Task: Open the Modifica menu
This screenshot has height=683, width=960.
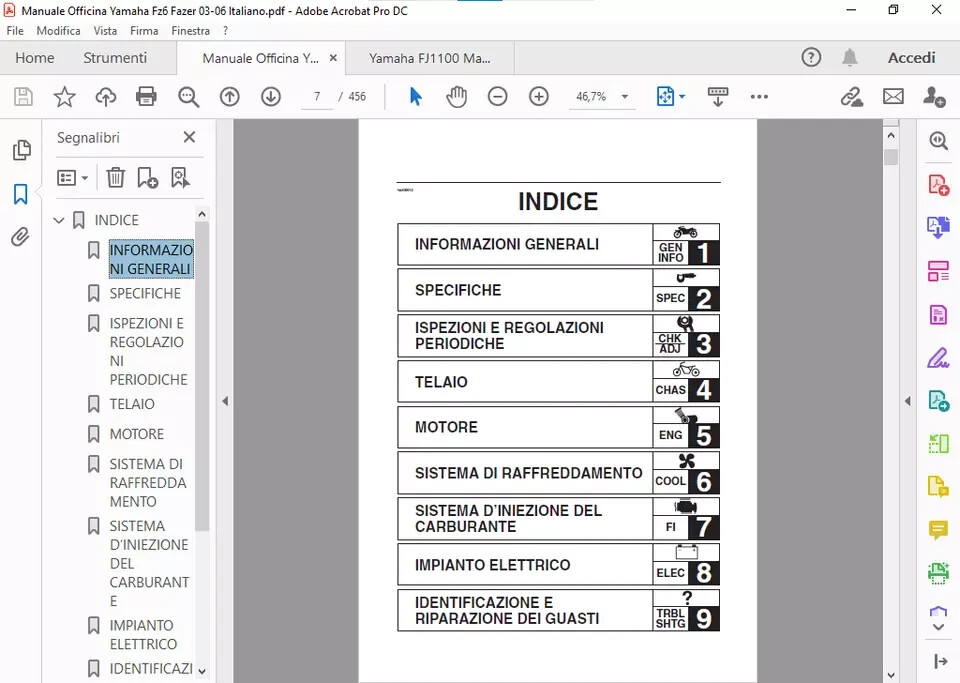Action: click(x=58, y=31)
